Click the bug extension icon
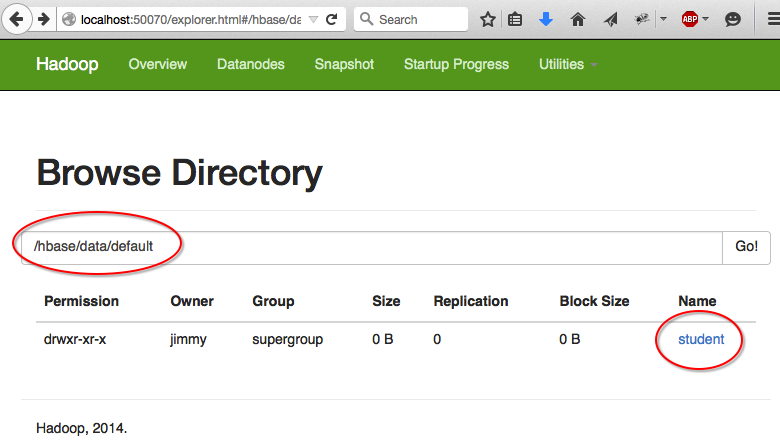This screenshot has width=780, height=441. pyautogui.click(x=642, y=19)
